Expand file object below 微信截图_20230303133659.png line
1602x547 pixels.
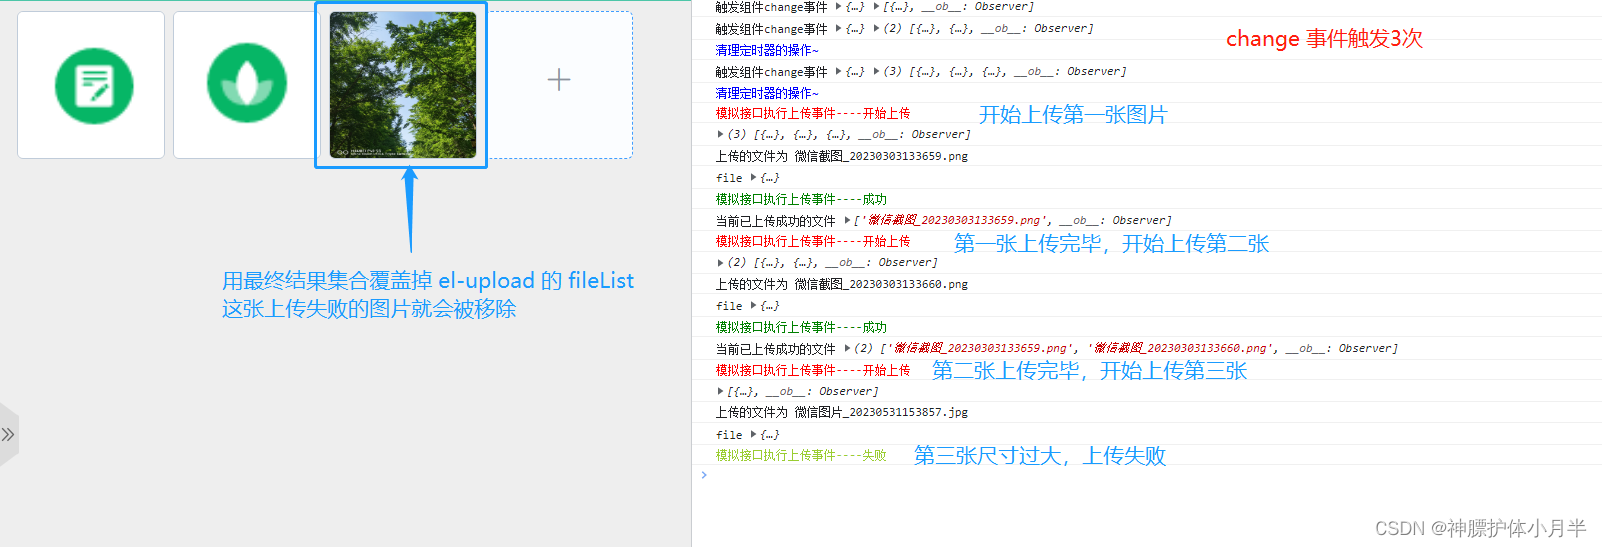[754, 177]
